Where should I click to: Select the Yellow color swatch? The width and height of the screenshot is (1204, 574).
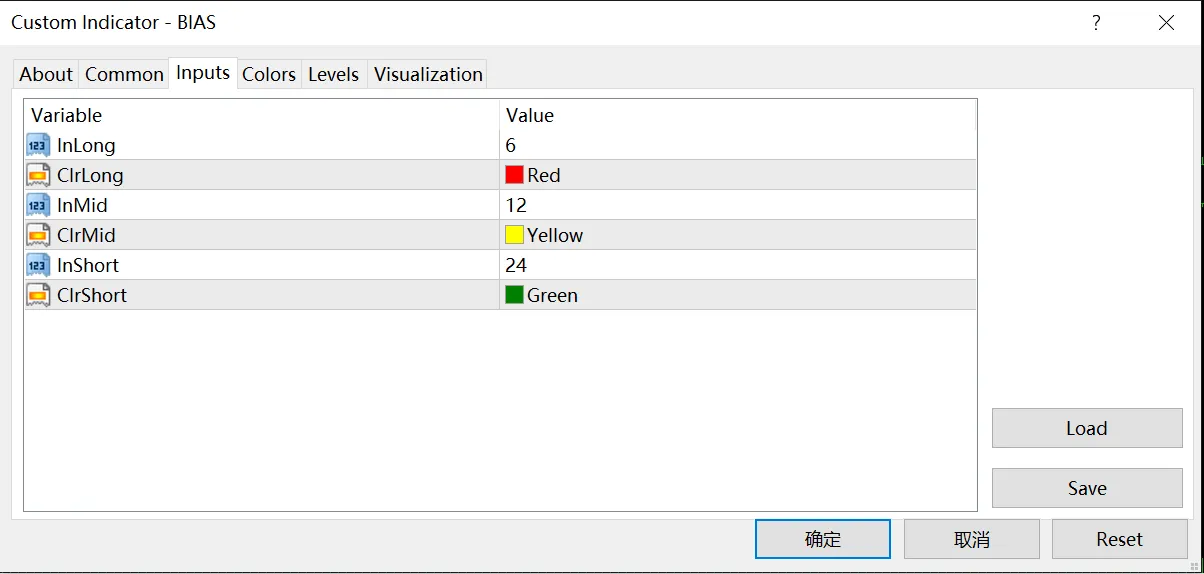point(515,235)
